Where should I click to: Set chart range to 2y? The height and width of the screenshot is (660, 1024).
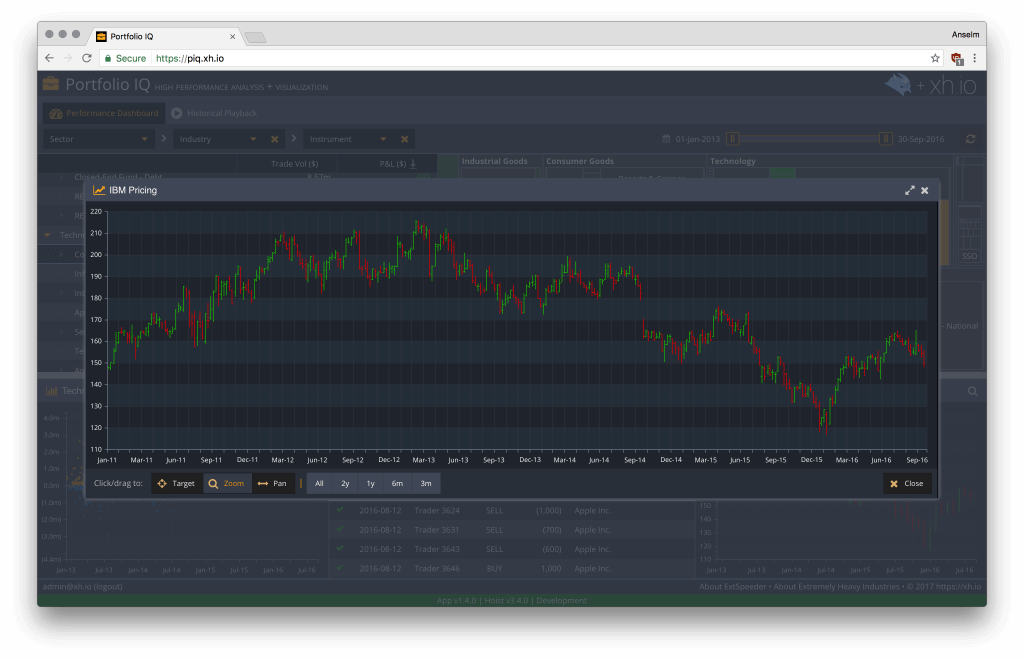pos(345,484)
